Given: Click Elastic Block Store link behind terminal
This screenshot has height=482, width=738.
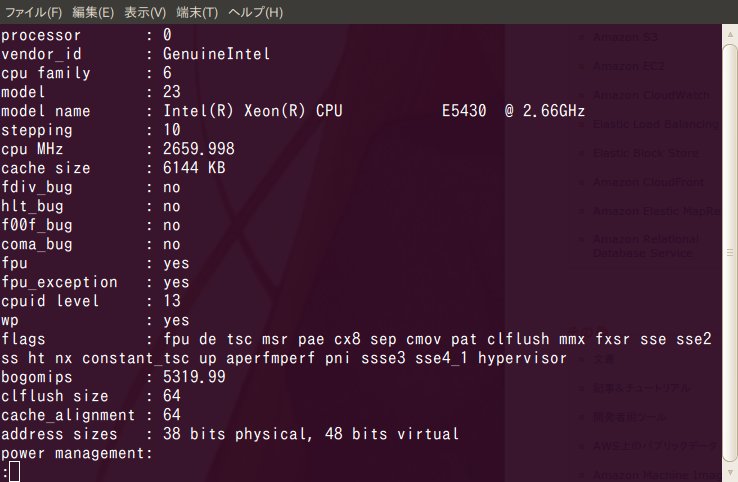Looking at the screenshot, I should pyautogui.click(x=646, y=153).
